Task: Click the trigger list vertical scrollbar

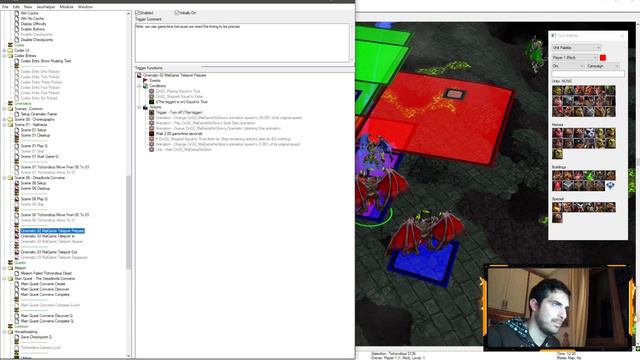Action: pos(129,184)
